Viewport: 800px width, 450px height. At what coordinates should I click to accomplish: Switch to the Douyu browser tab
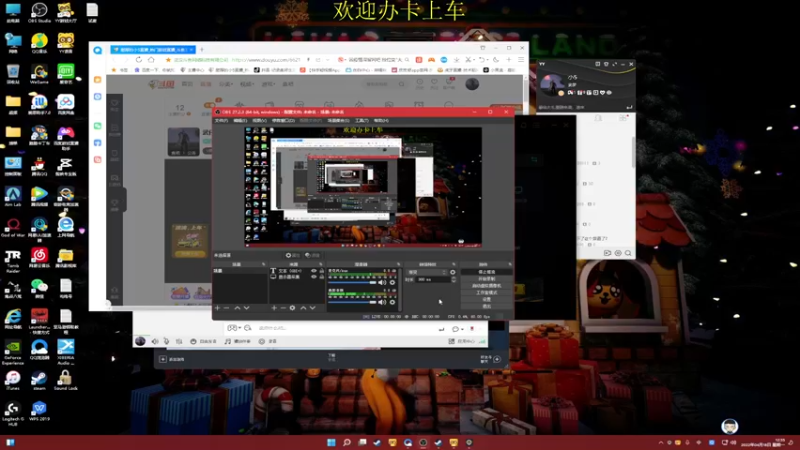coord(152,49)
